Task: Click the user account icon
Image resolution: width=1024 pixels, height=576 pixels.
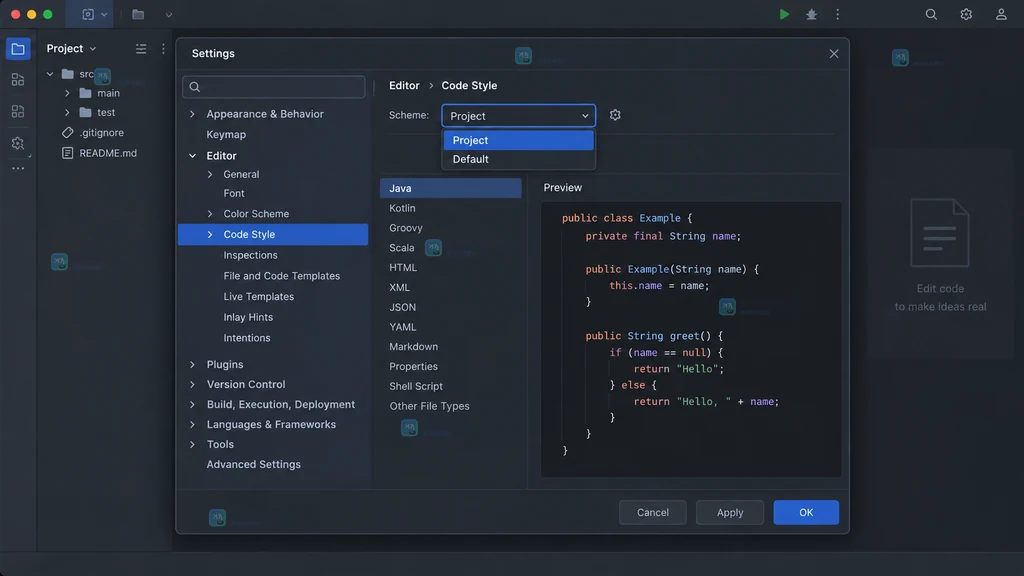Action: point(1000,14)
